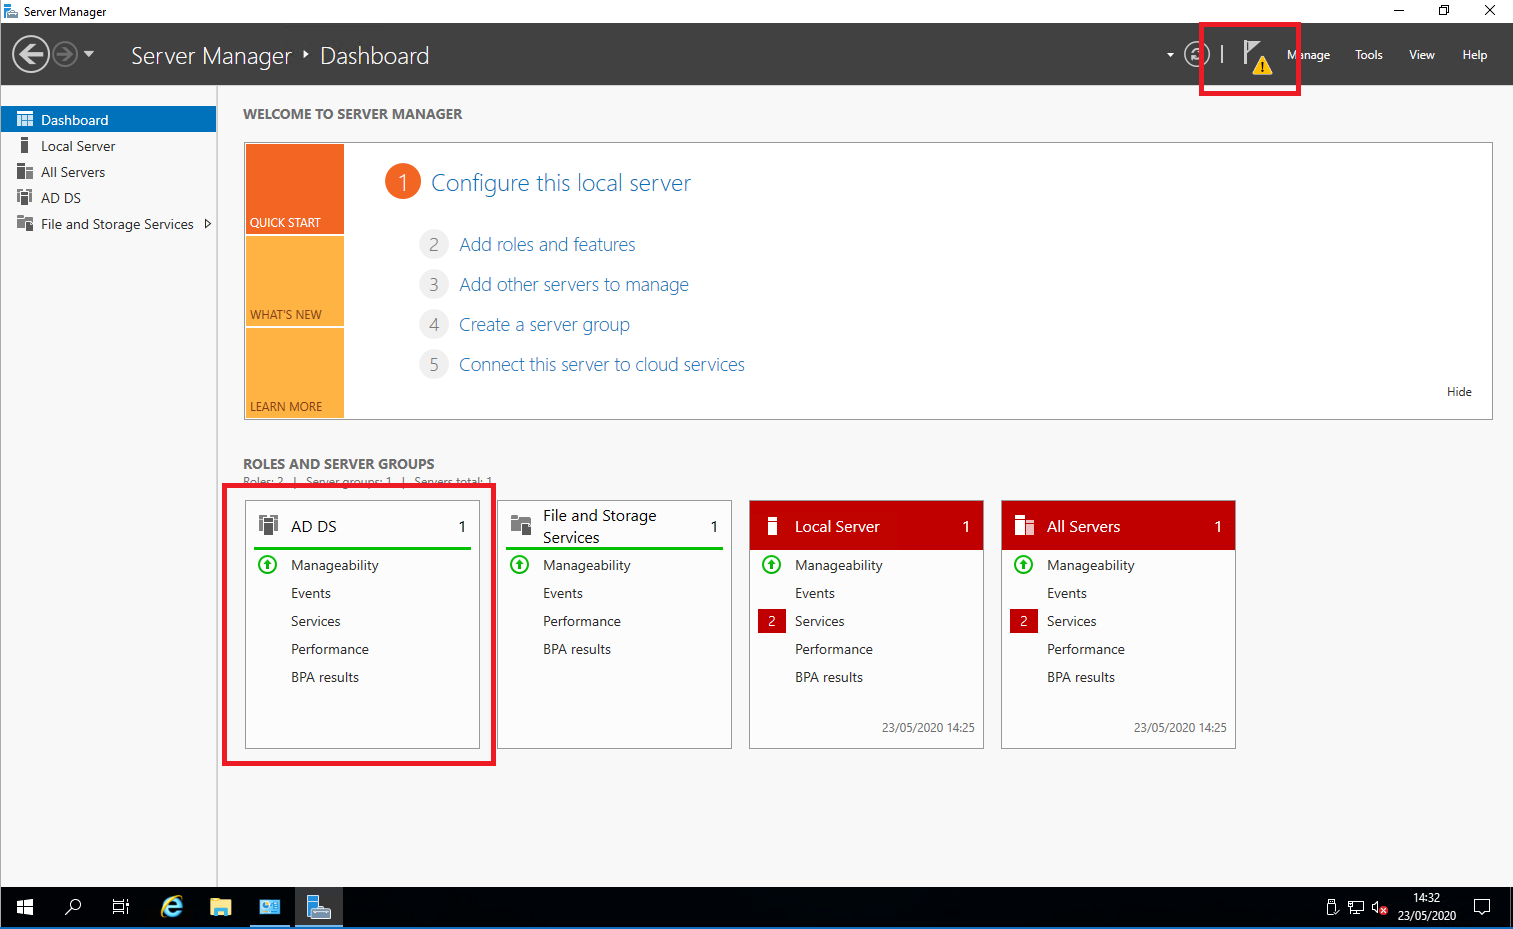This screenshot has height=929, width=1513.
Task: Open Events in File and Storage tile
Action: (x=563, y=593)
